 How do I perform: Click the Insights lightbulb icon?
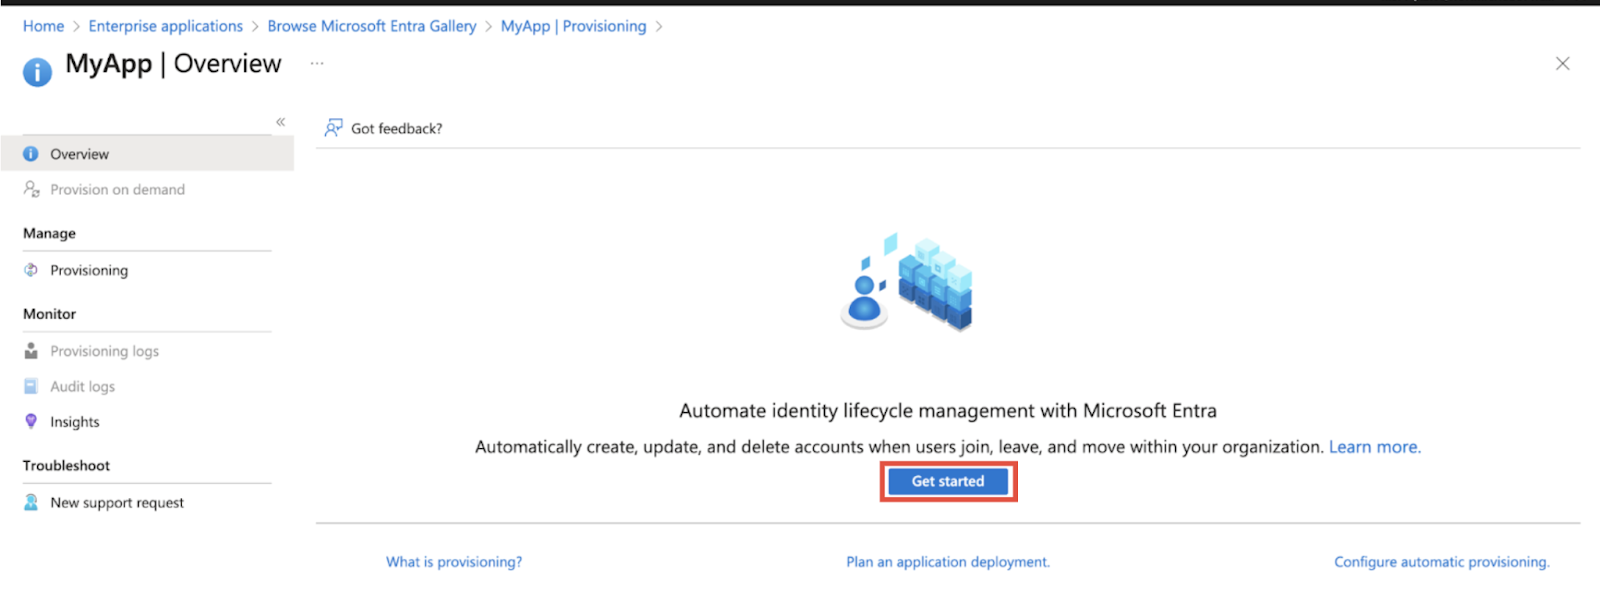(x=31, y=422)
